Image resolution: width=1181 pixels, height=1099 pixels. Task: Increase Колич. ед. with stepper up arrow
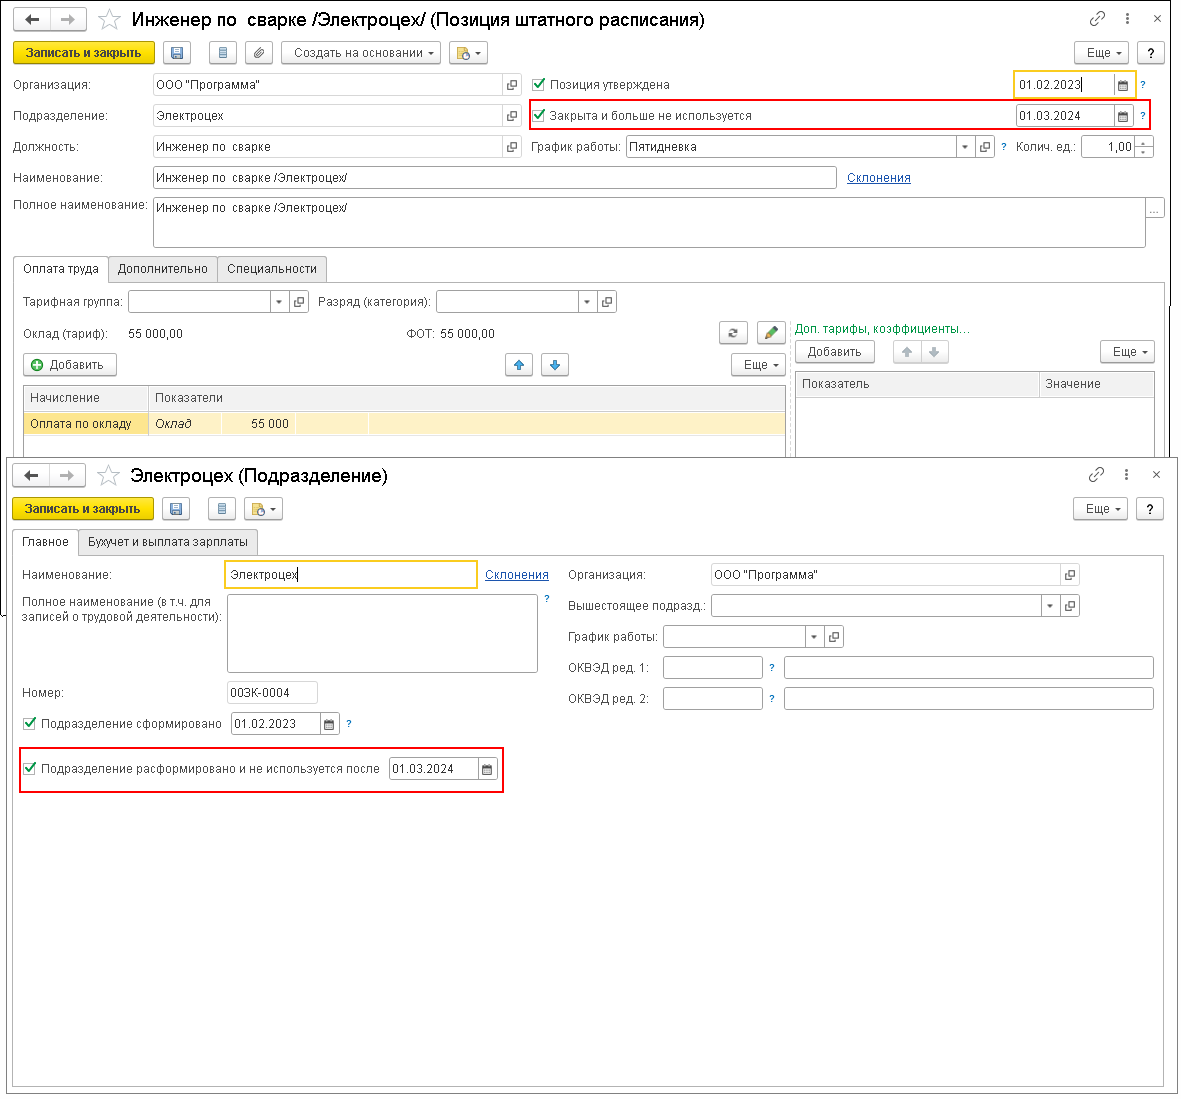[1143, 142]
